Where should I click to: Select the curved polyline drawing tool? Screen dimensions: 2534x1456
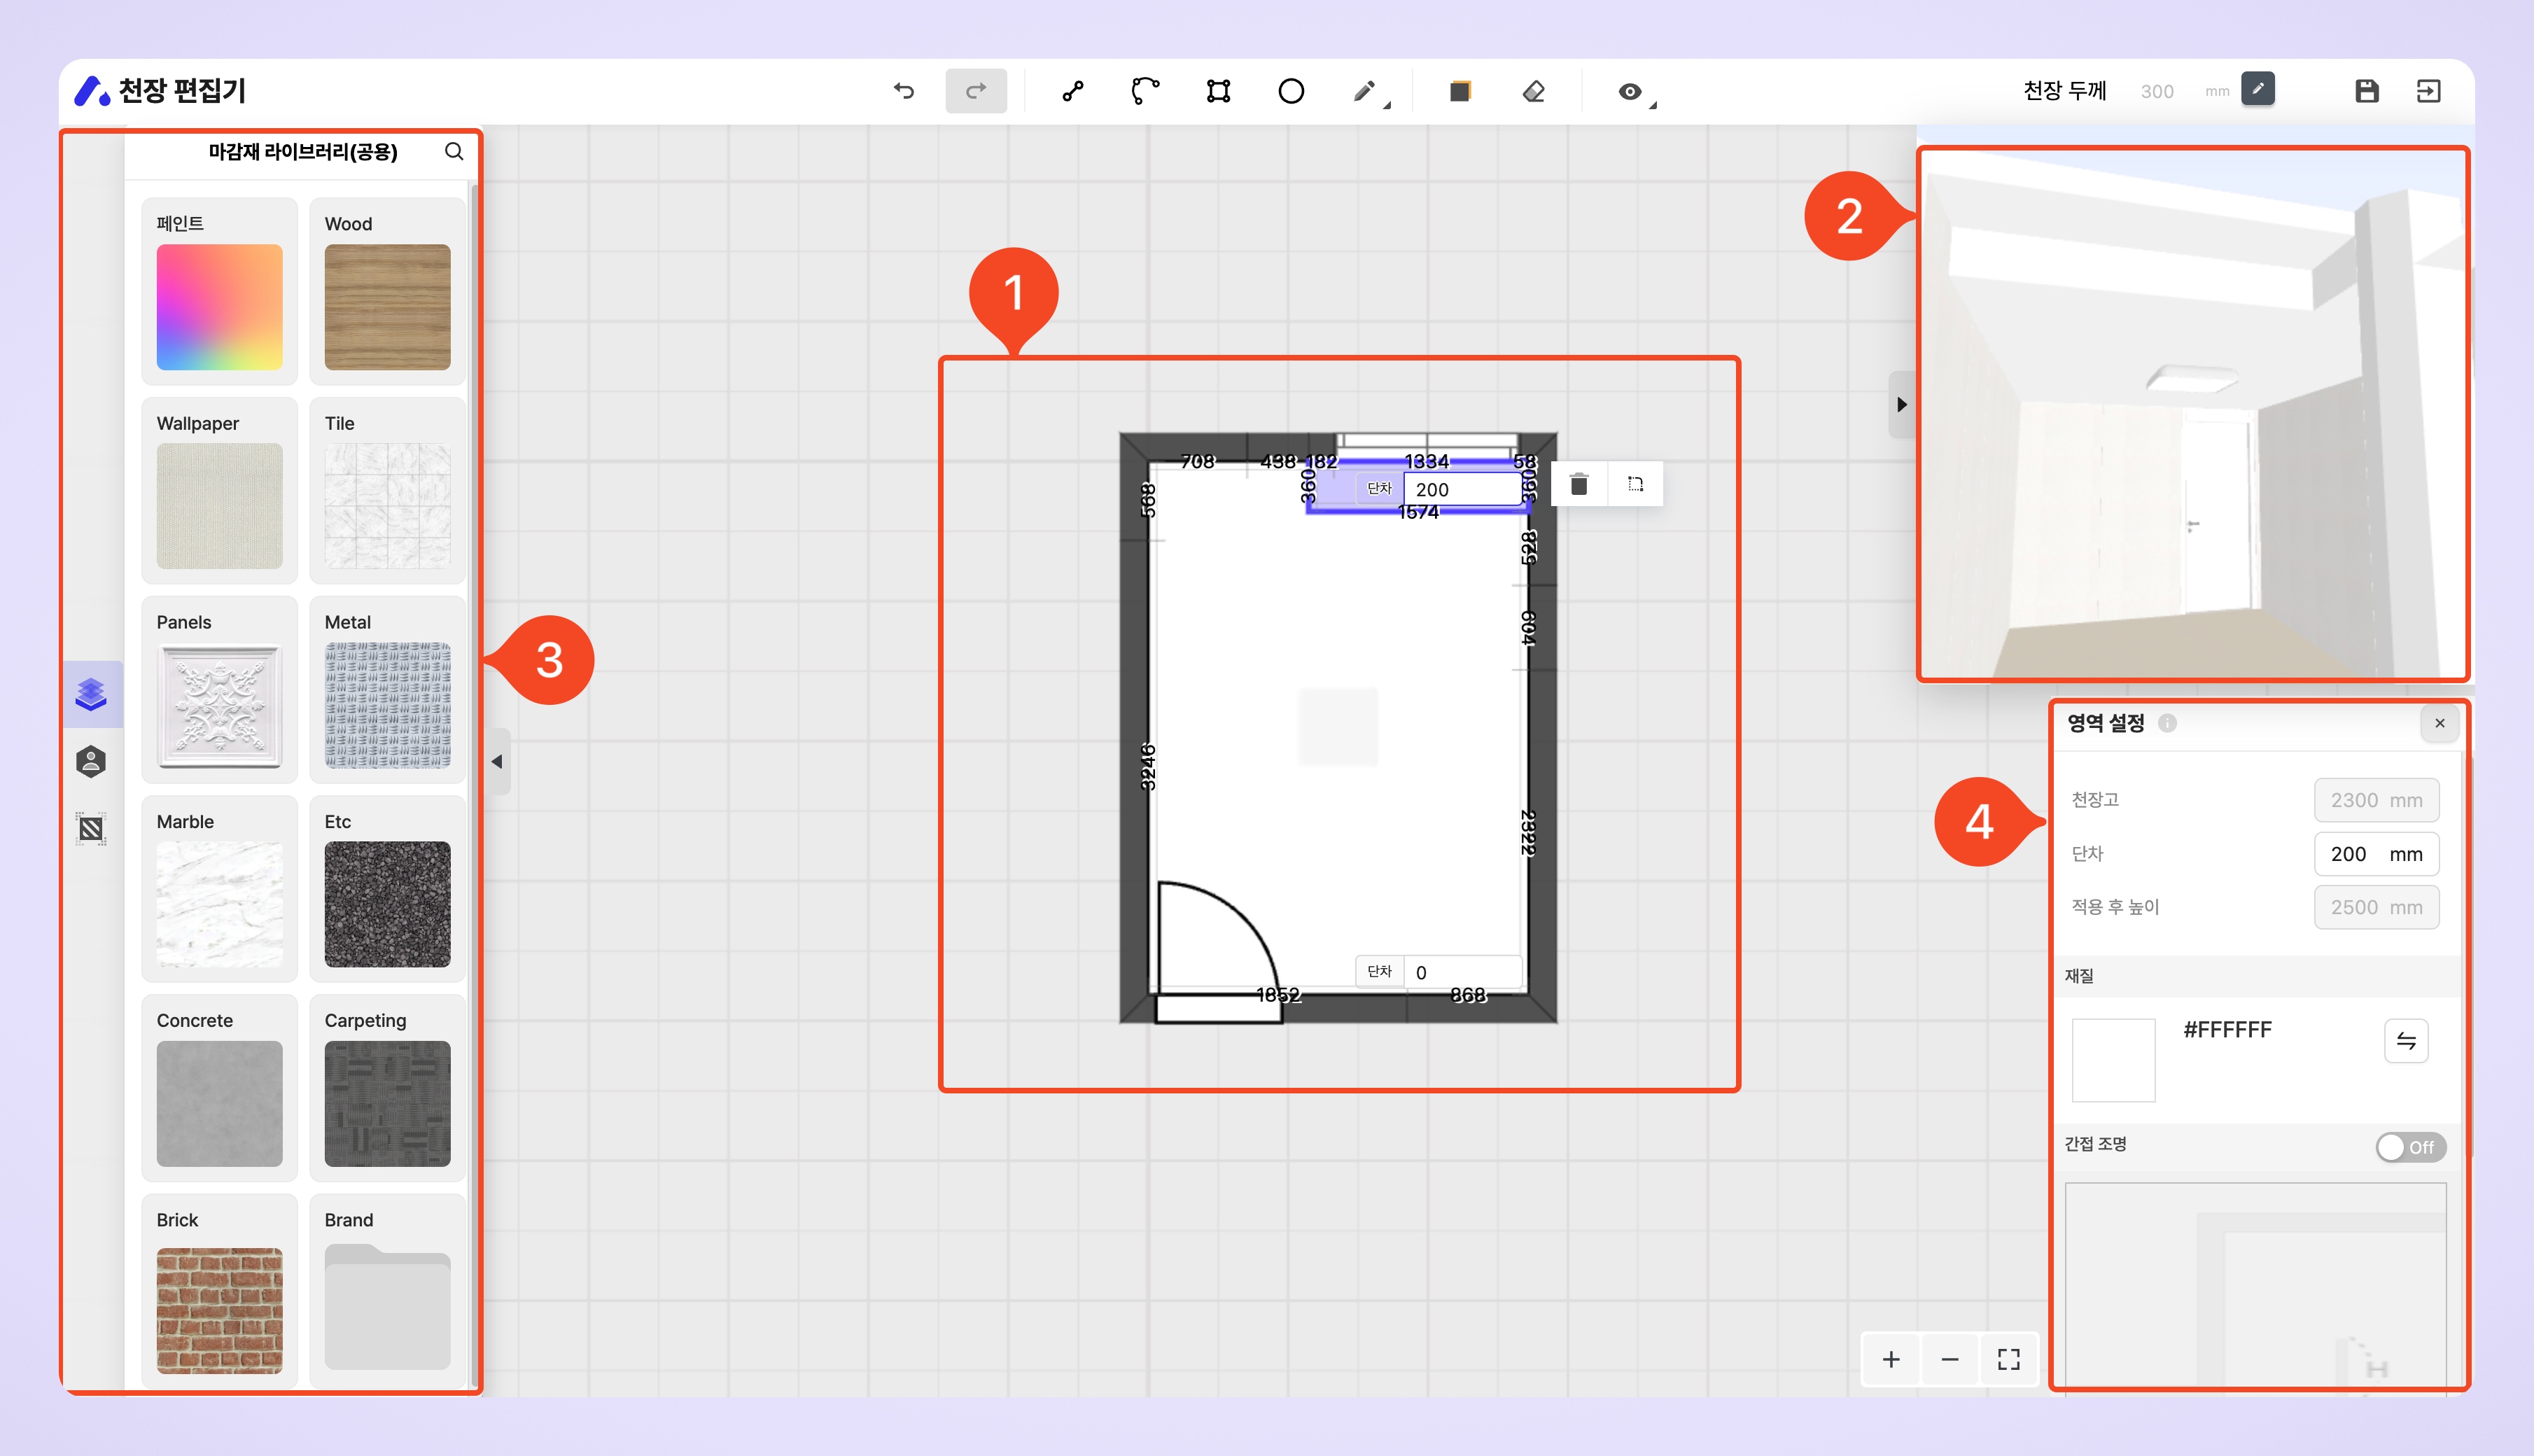coord(1145,91)
